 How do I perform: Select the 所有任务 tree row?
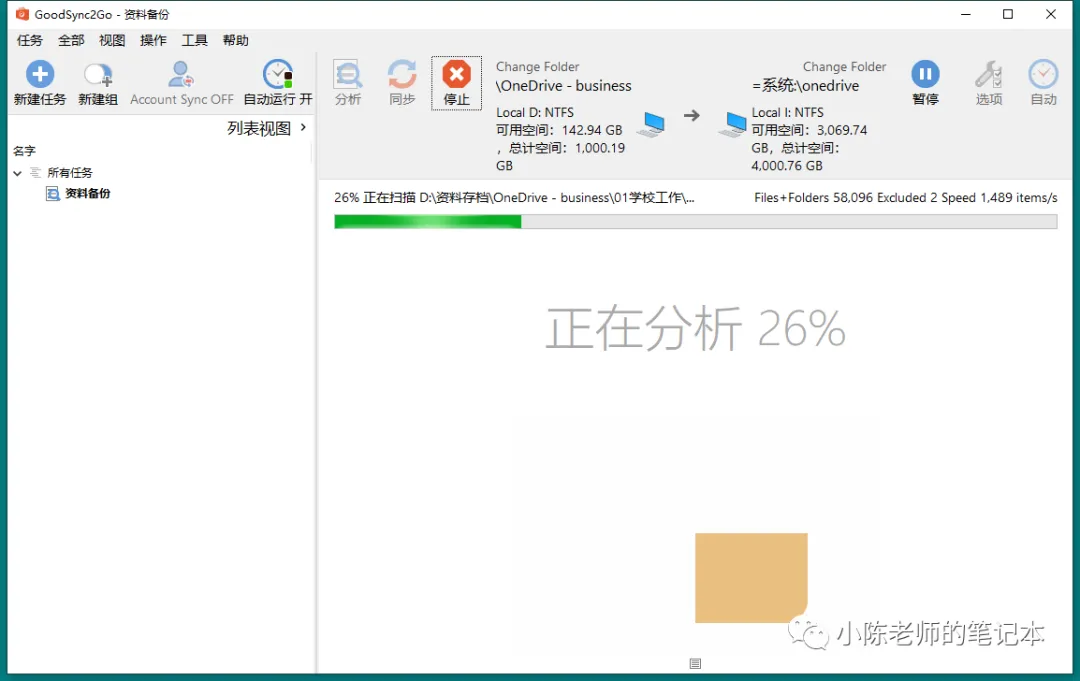point(70,173)
